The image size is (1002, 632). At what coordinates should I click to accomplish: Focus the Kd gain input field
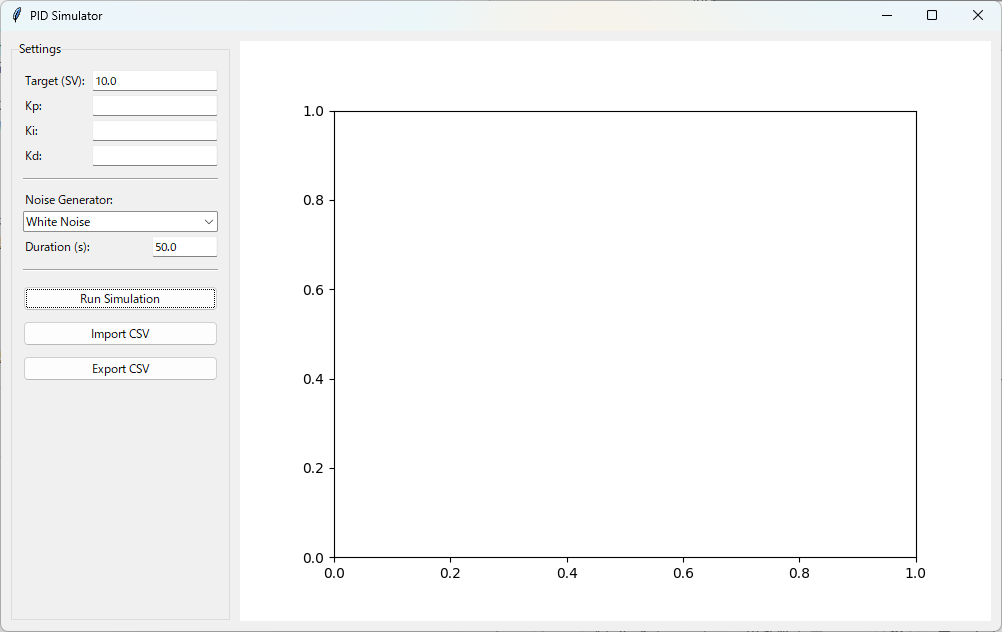154,156
